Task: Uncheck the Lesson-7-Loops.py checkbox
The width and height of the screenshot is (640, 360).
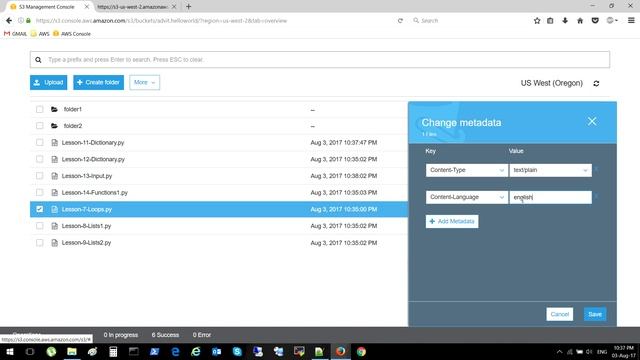Action: 40,209
